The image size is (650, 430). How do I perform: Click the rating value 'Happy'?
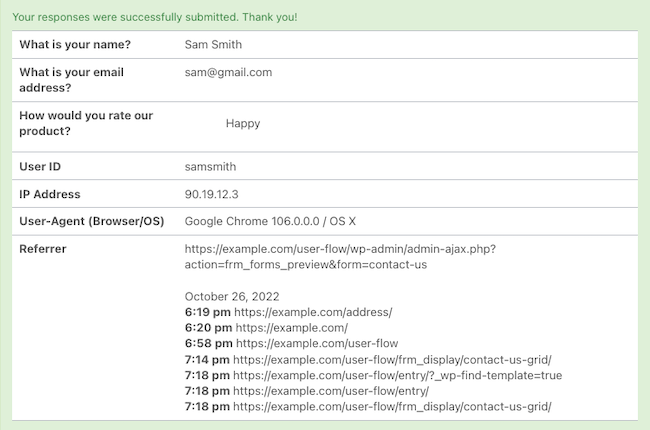point(243,124)
